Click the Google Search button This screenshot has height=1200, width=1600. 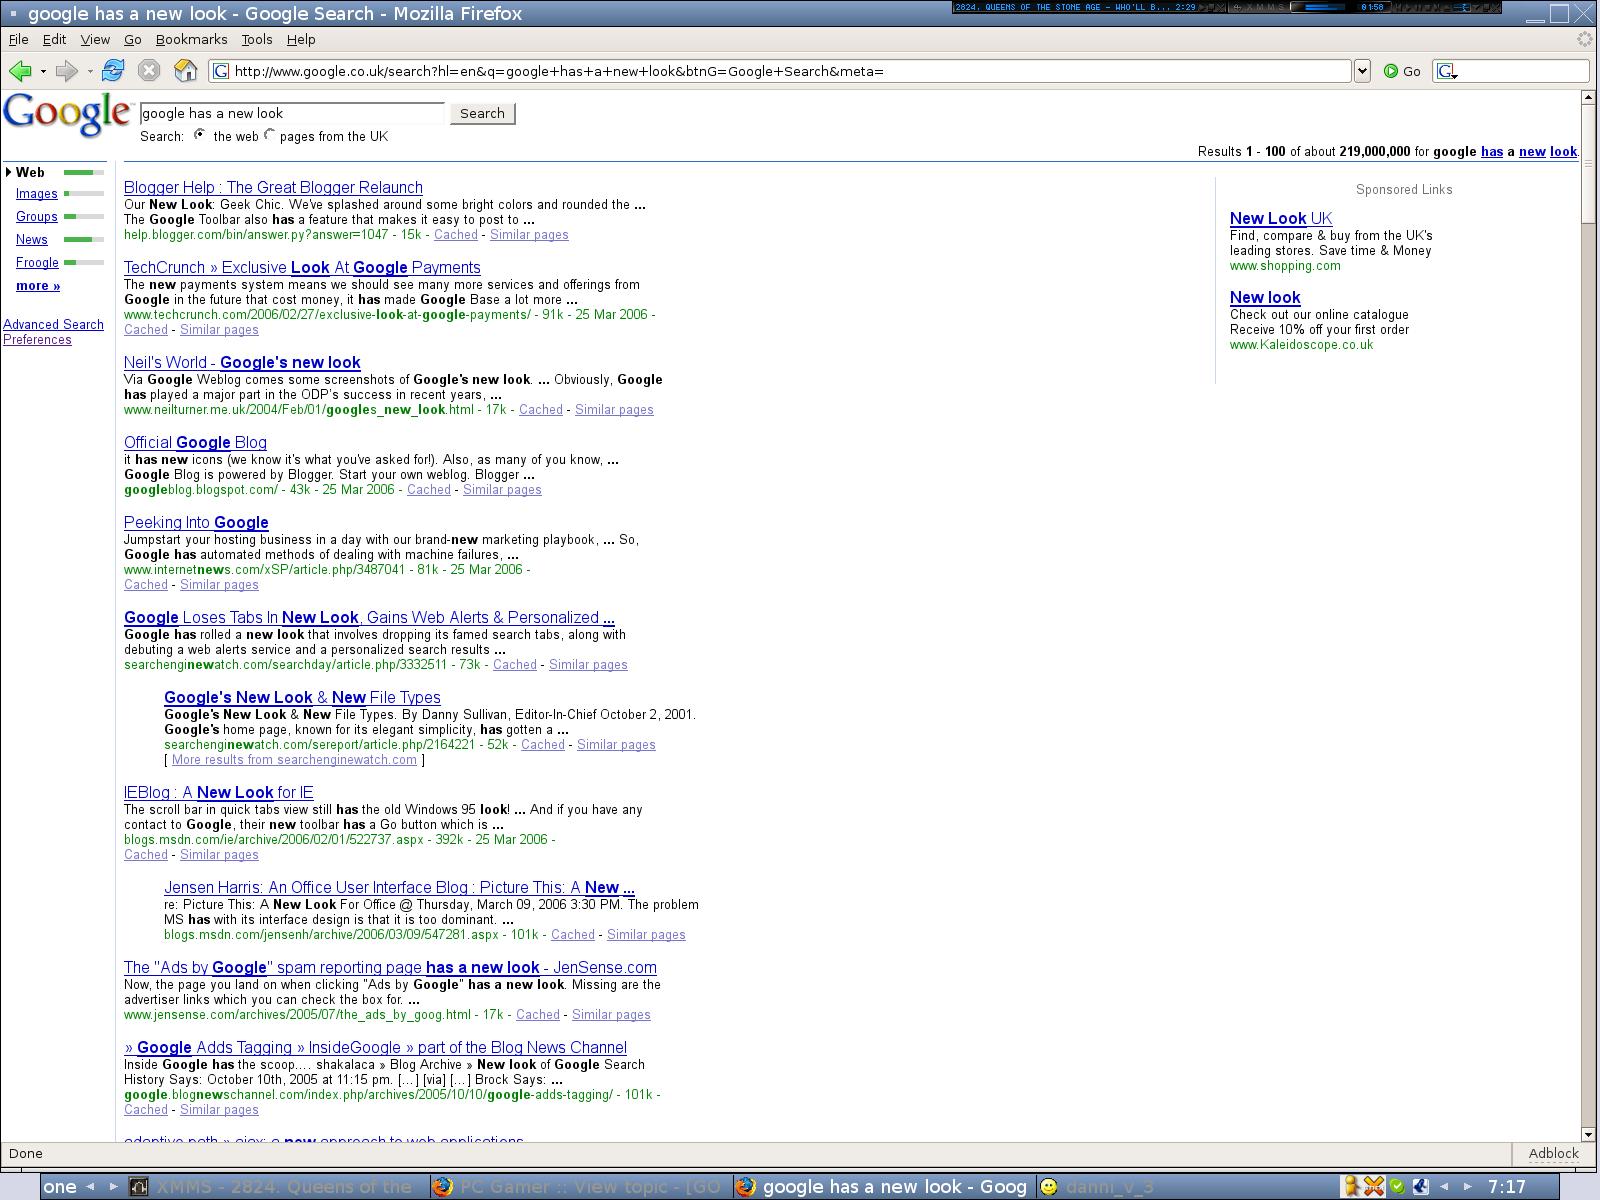(482, 113)
